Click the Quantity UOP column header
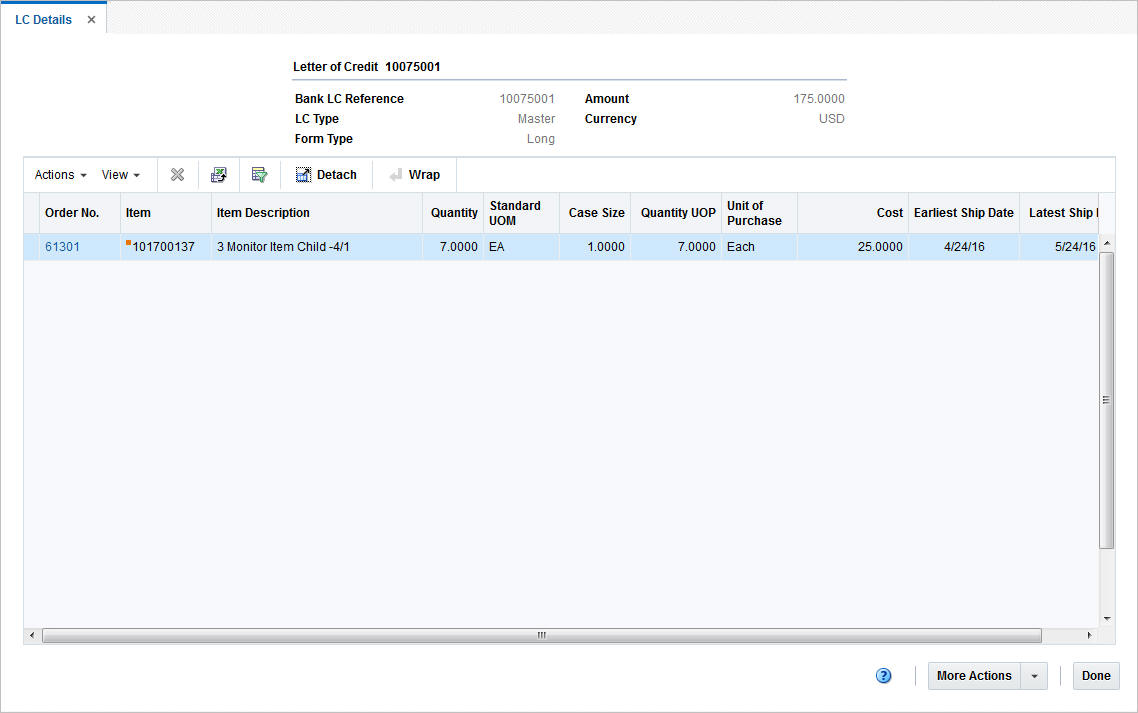 (676, 213)
